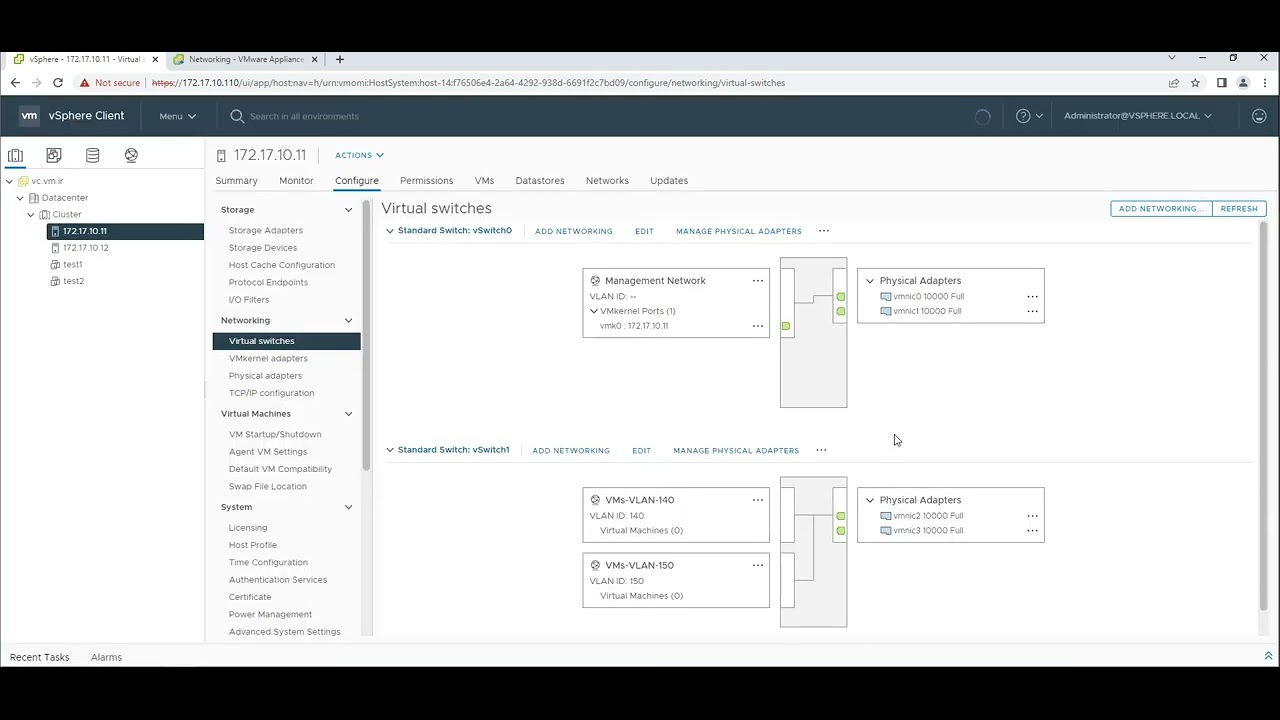Image resolution: width=1280 pixels, height=720 pixels.
Task: Click MANAGE PHYSICAL ADAPTERS for vSwitch1
Action: [x=736, y=450]
